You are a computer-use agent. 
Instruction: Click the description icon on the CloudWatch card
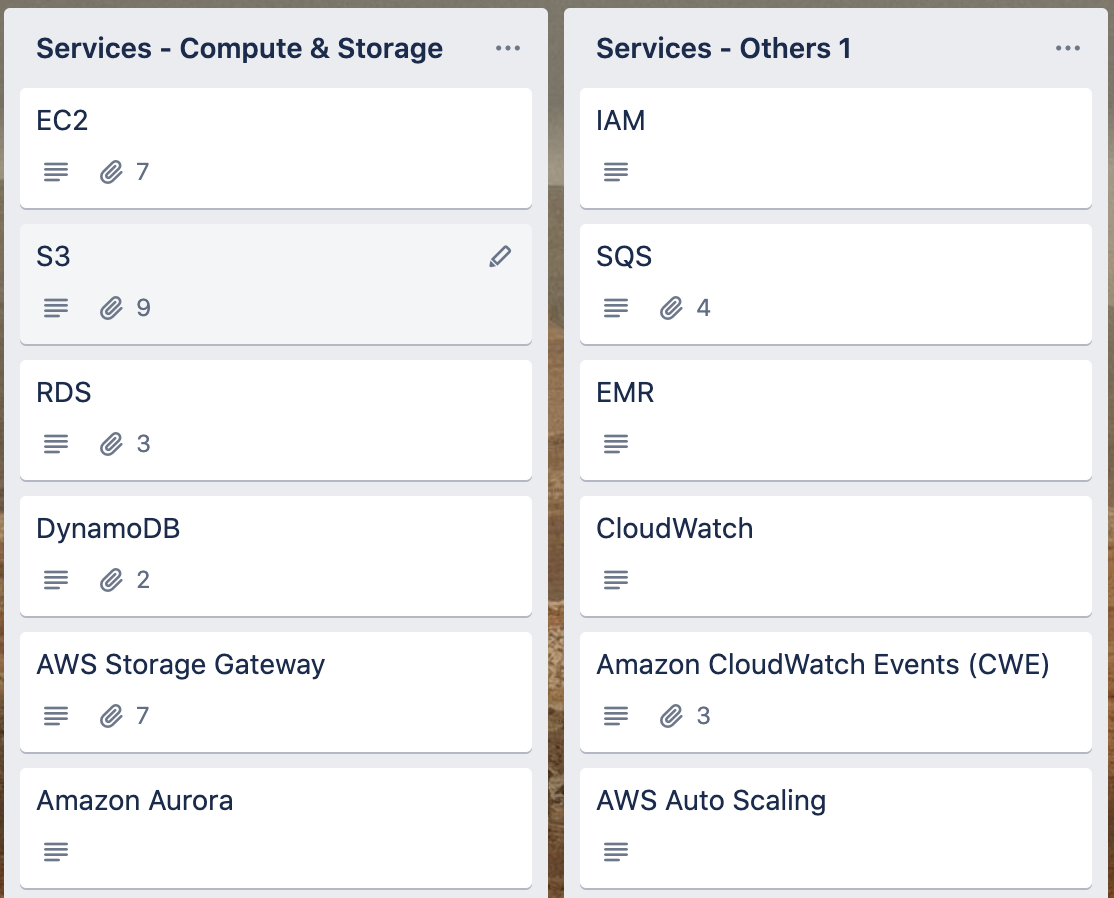(616, 580)
